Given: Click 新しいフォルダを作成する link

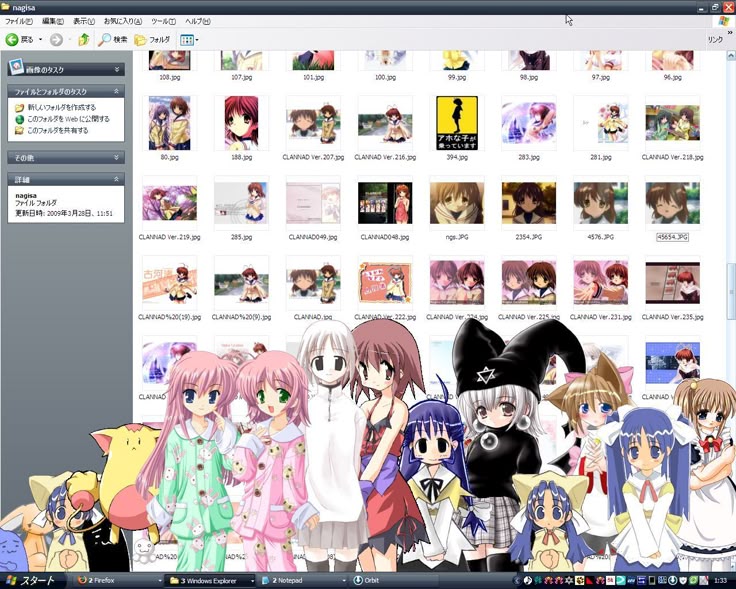Looking at the screenshot, I should [61, 107].
